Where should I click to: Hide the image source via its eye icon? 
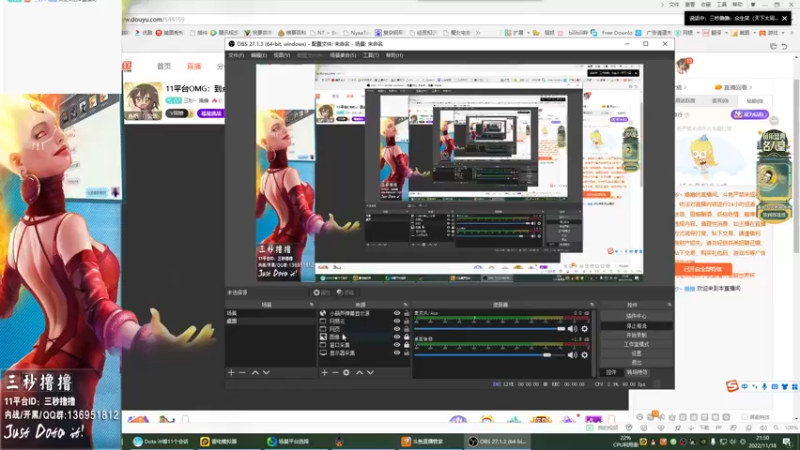pos(397,337)
